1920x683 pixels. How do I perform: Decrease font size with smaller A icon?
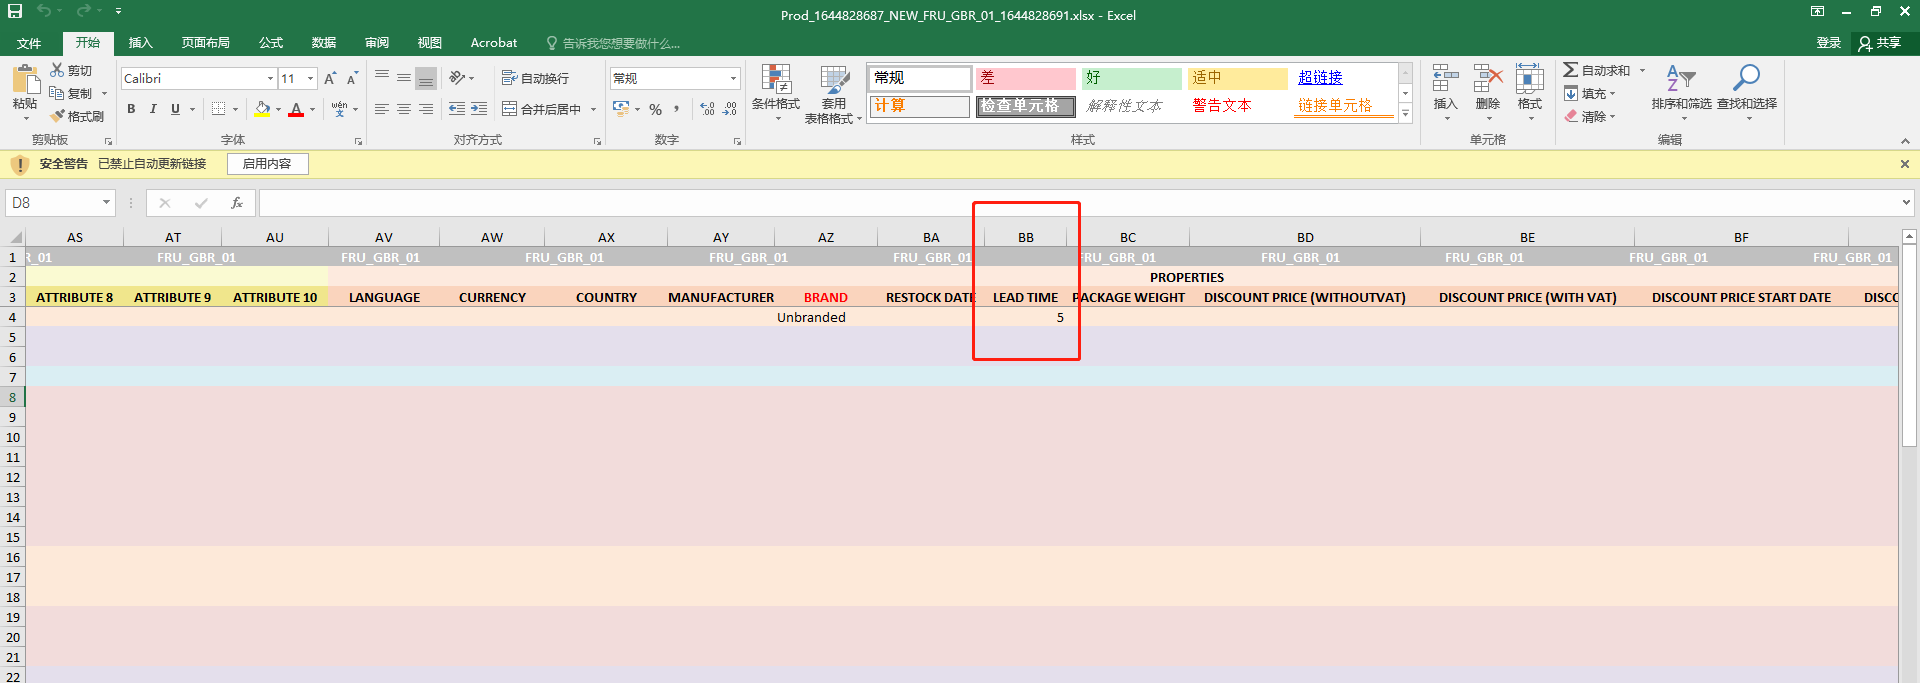pos(352,78)
